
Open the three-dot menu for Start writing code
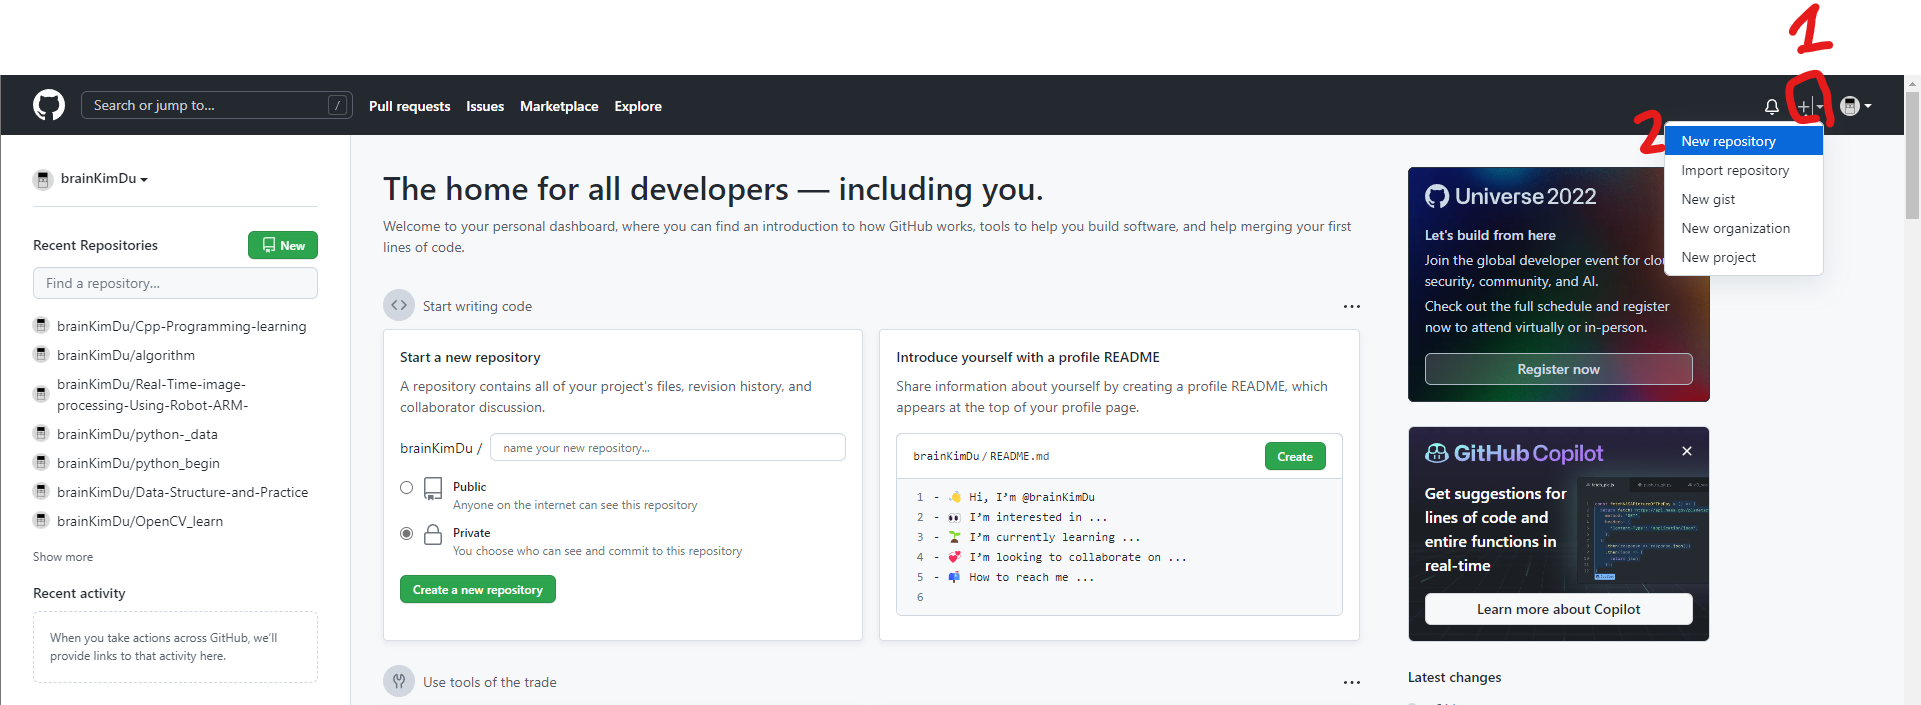(x=1351, y=306)
